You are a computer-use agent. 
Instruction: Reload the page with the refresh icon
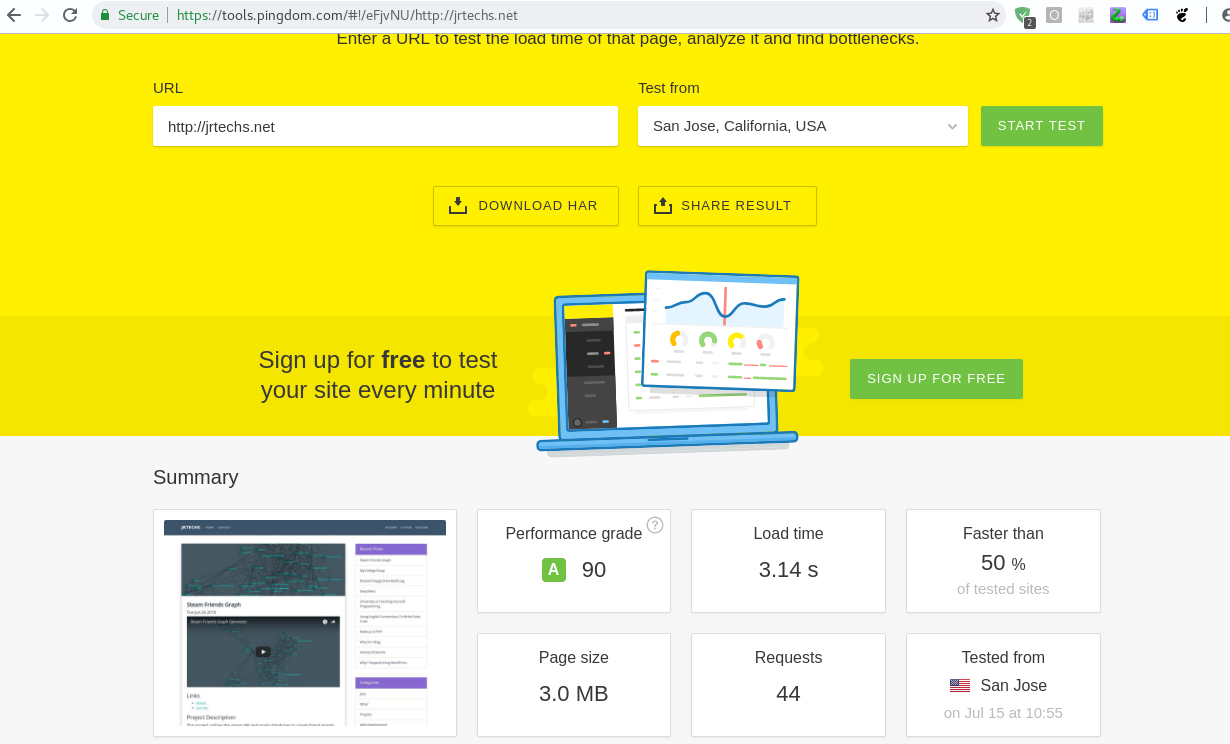[70, 15]
